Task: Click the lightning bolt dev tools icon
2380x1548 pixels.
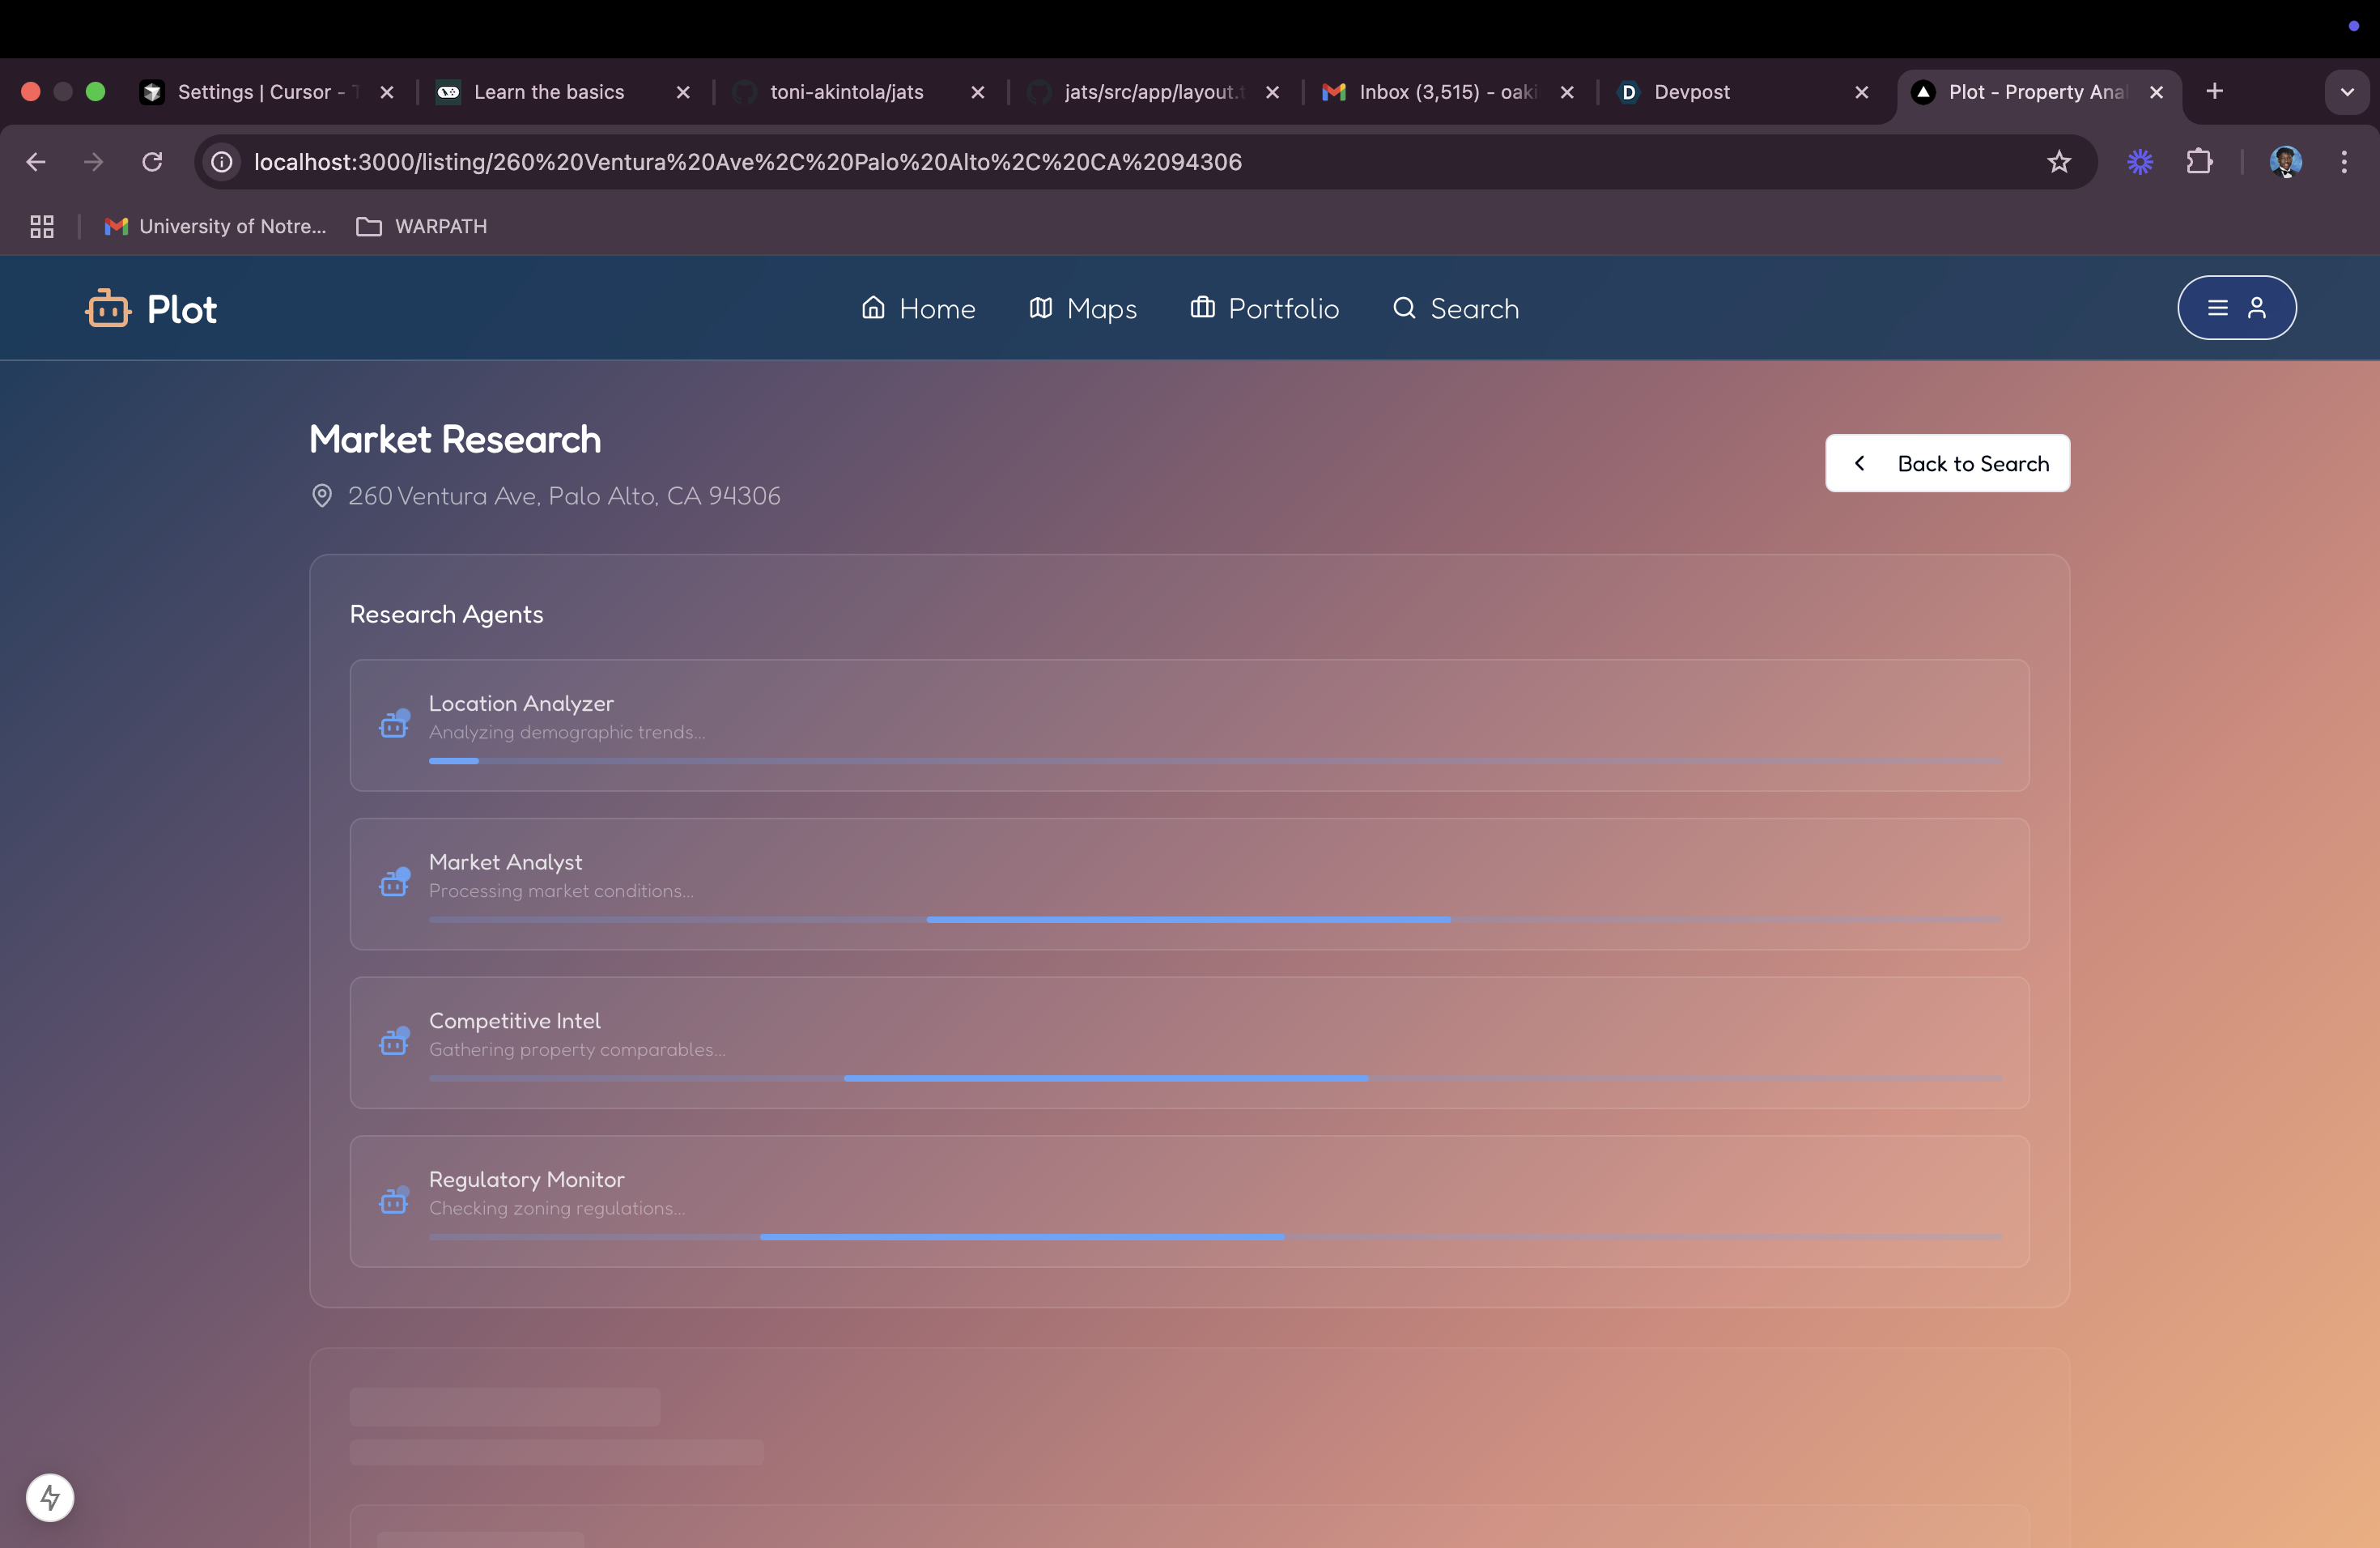Action: [50, 1497]
